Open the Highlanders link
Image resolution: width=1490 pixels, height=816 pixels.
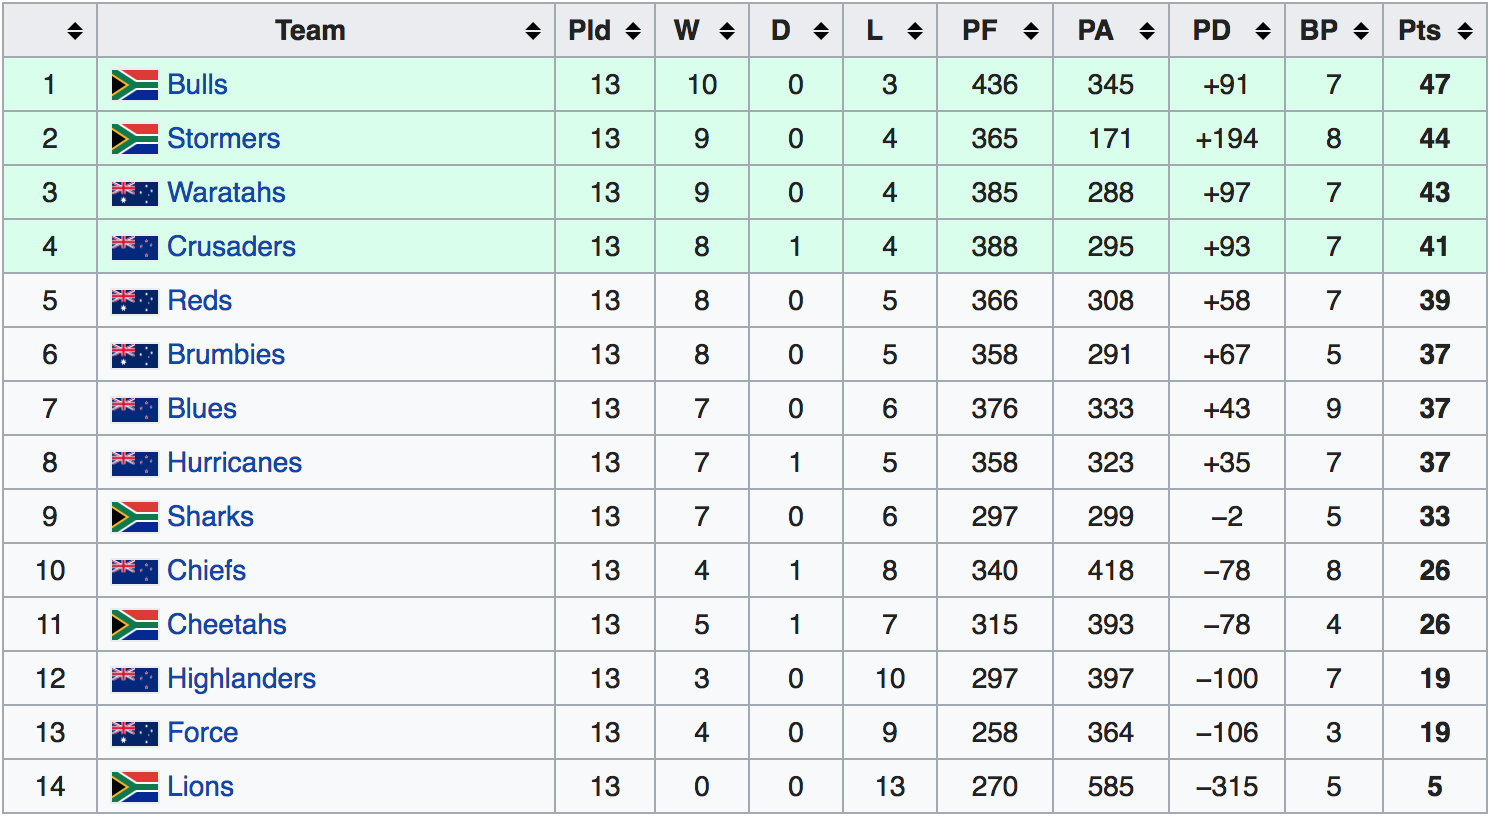pyautogui.click(x=241, y=679)
